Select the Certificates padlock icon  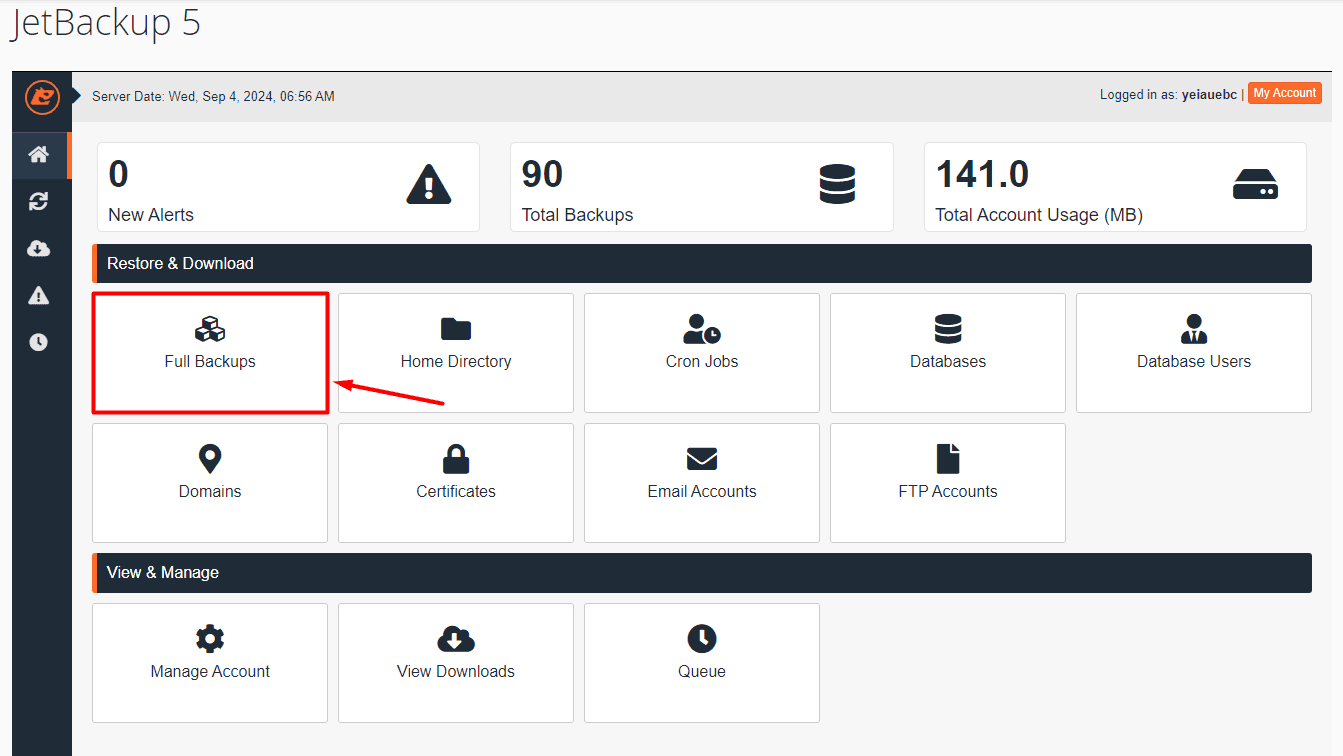455,458
